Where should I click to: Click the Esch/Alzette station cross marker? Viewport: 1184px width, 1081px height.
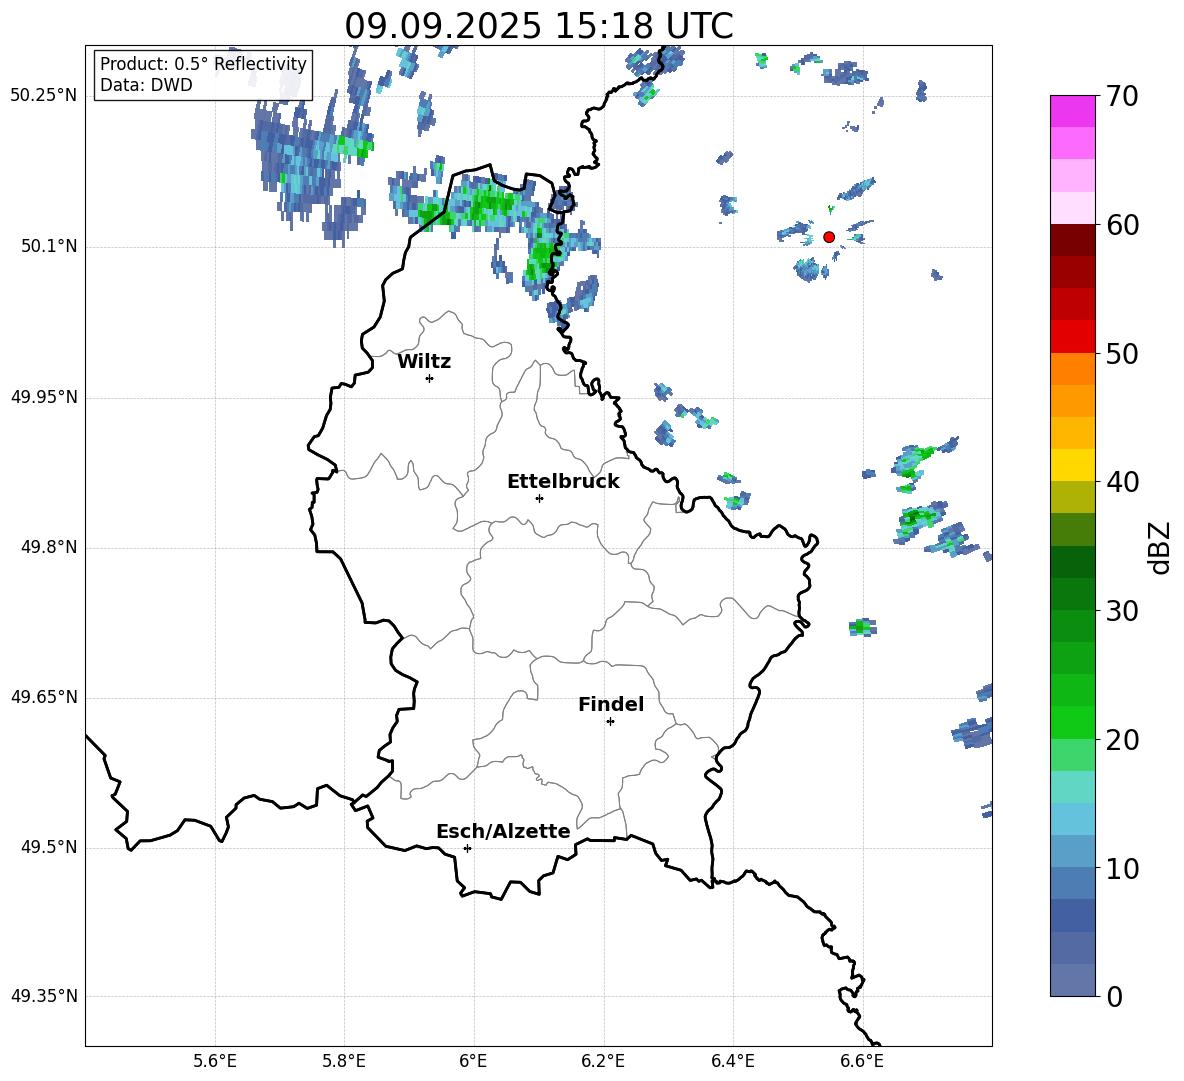point(467,848)
